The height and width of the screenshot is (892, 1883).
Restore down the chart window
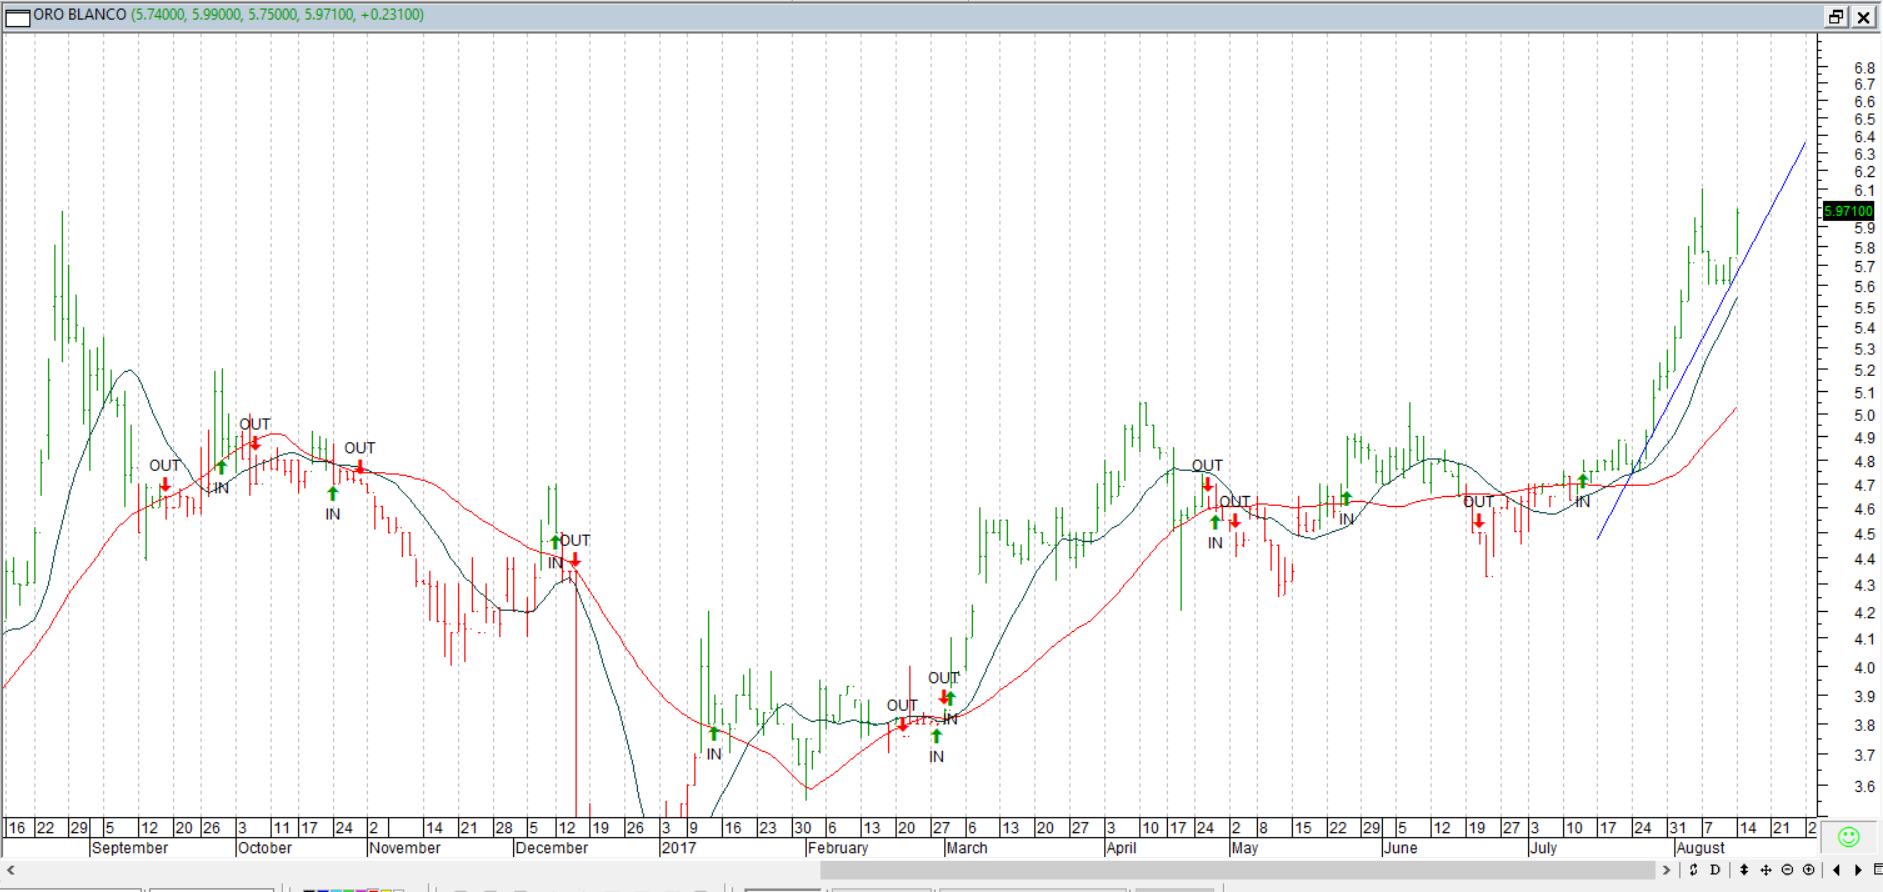click(x=1836, y=17)
